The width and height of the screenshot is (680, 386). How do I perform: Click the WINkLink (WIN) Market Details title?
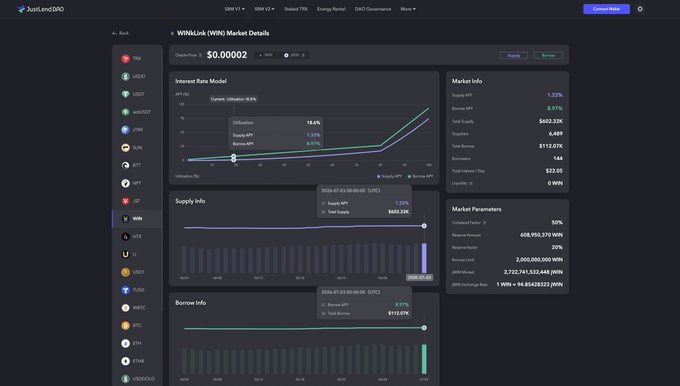point(223,33)
